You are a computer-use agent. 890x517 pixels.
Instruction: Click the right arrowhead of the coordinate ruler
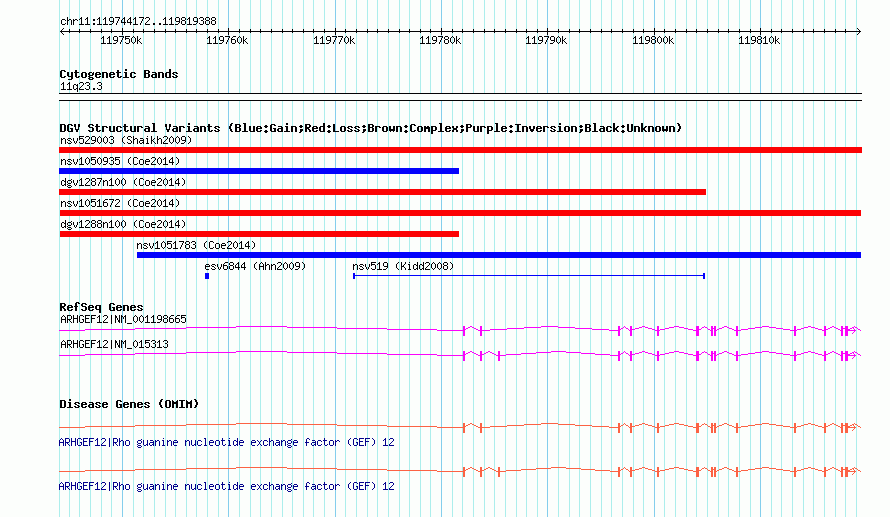859,32
